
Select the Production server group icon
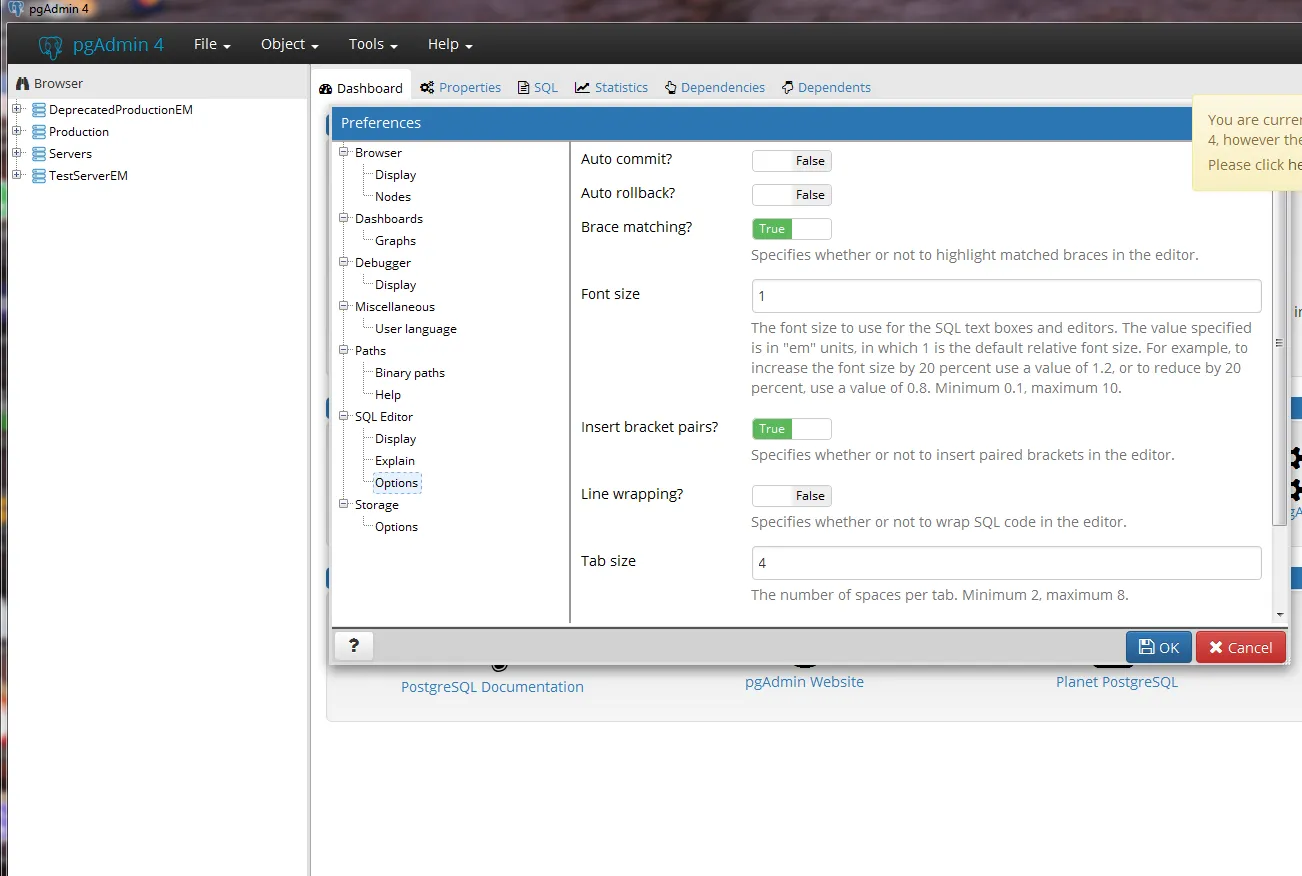pyautogui.click(x=39, y=132)
